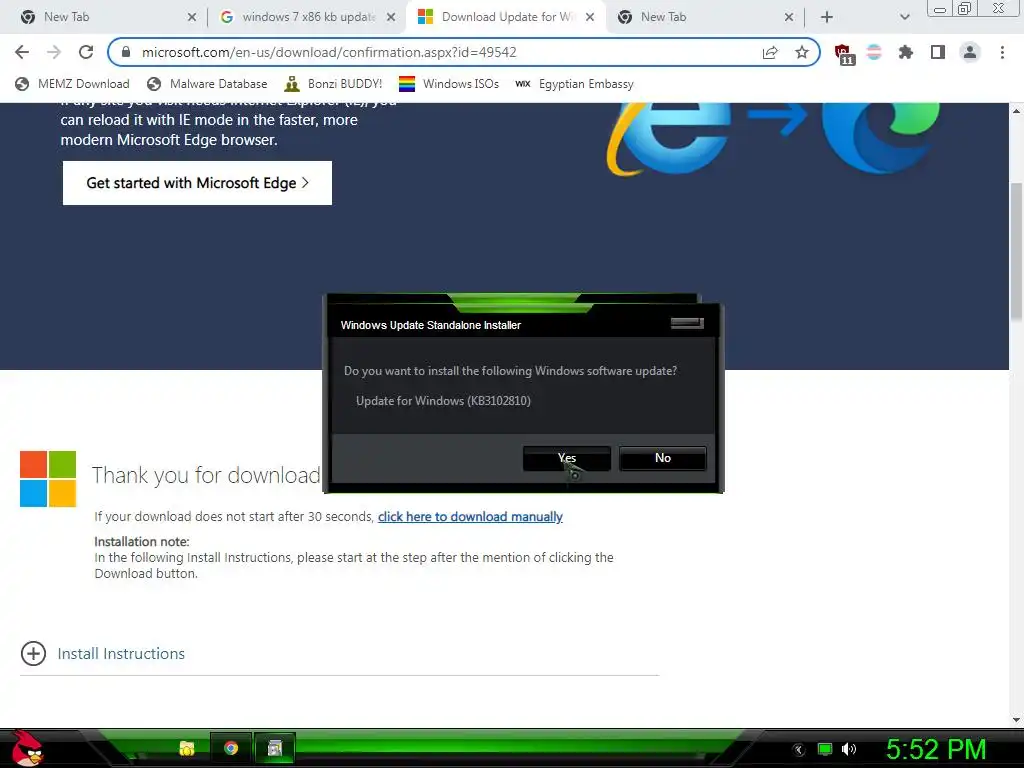Click Yes to install the update
Image resolution: width=1024 pixels, height=768 pixels.
566,458
